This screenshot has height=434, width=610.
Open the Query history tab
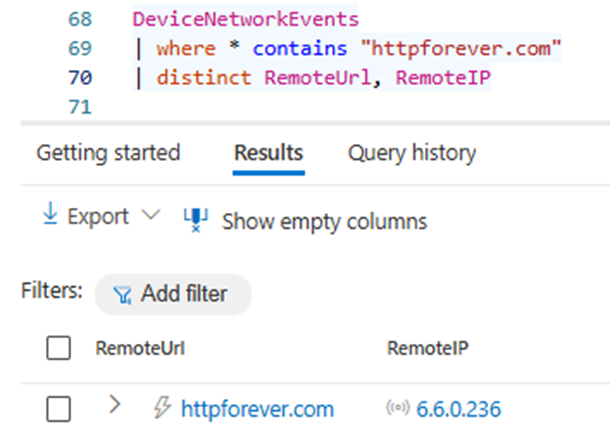pos(411,153)
